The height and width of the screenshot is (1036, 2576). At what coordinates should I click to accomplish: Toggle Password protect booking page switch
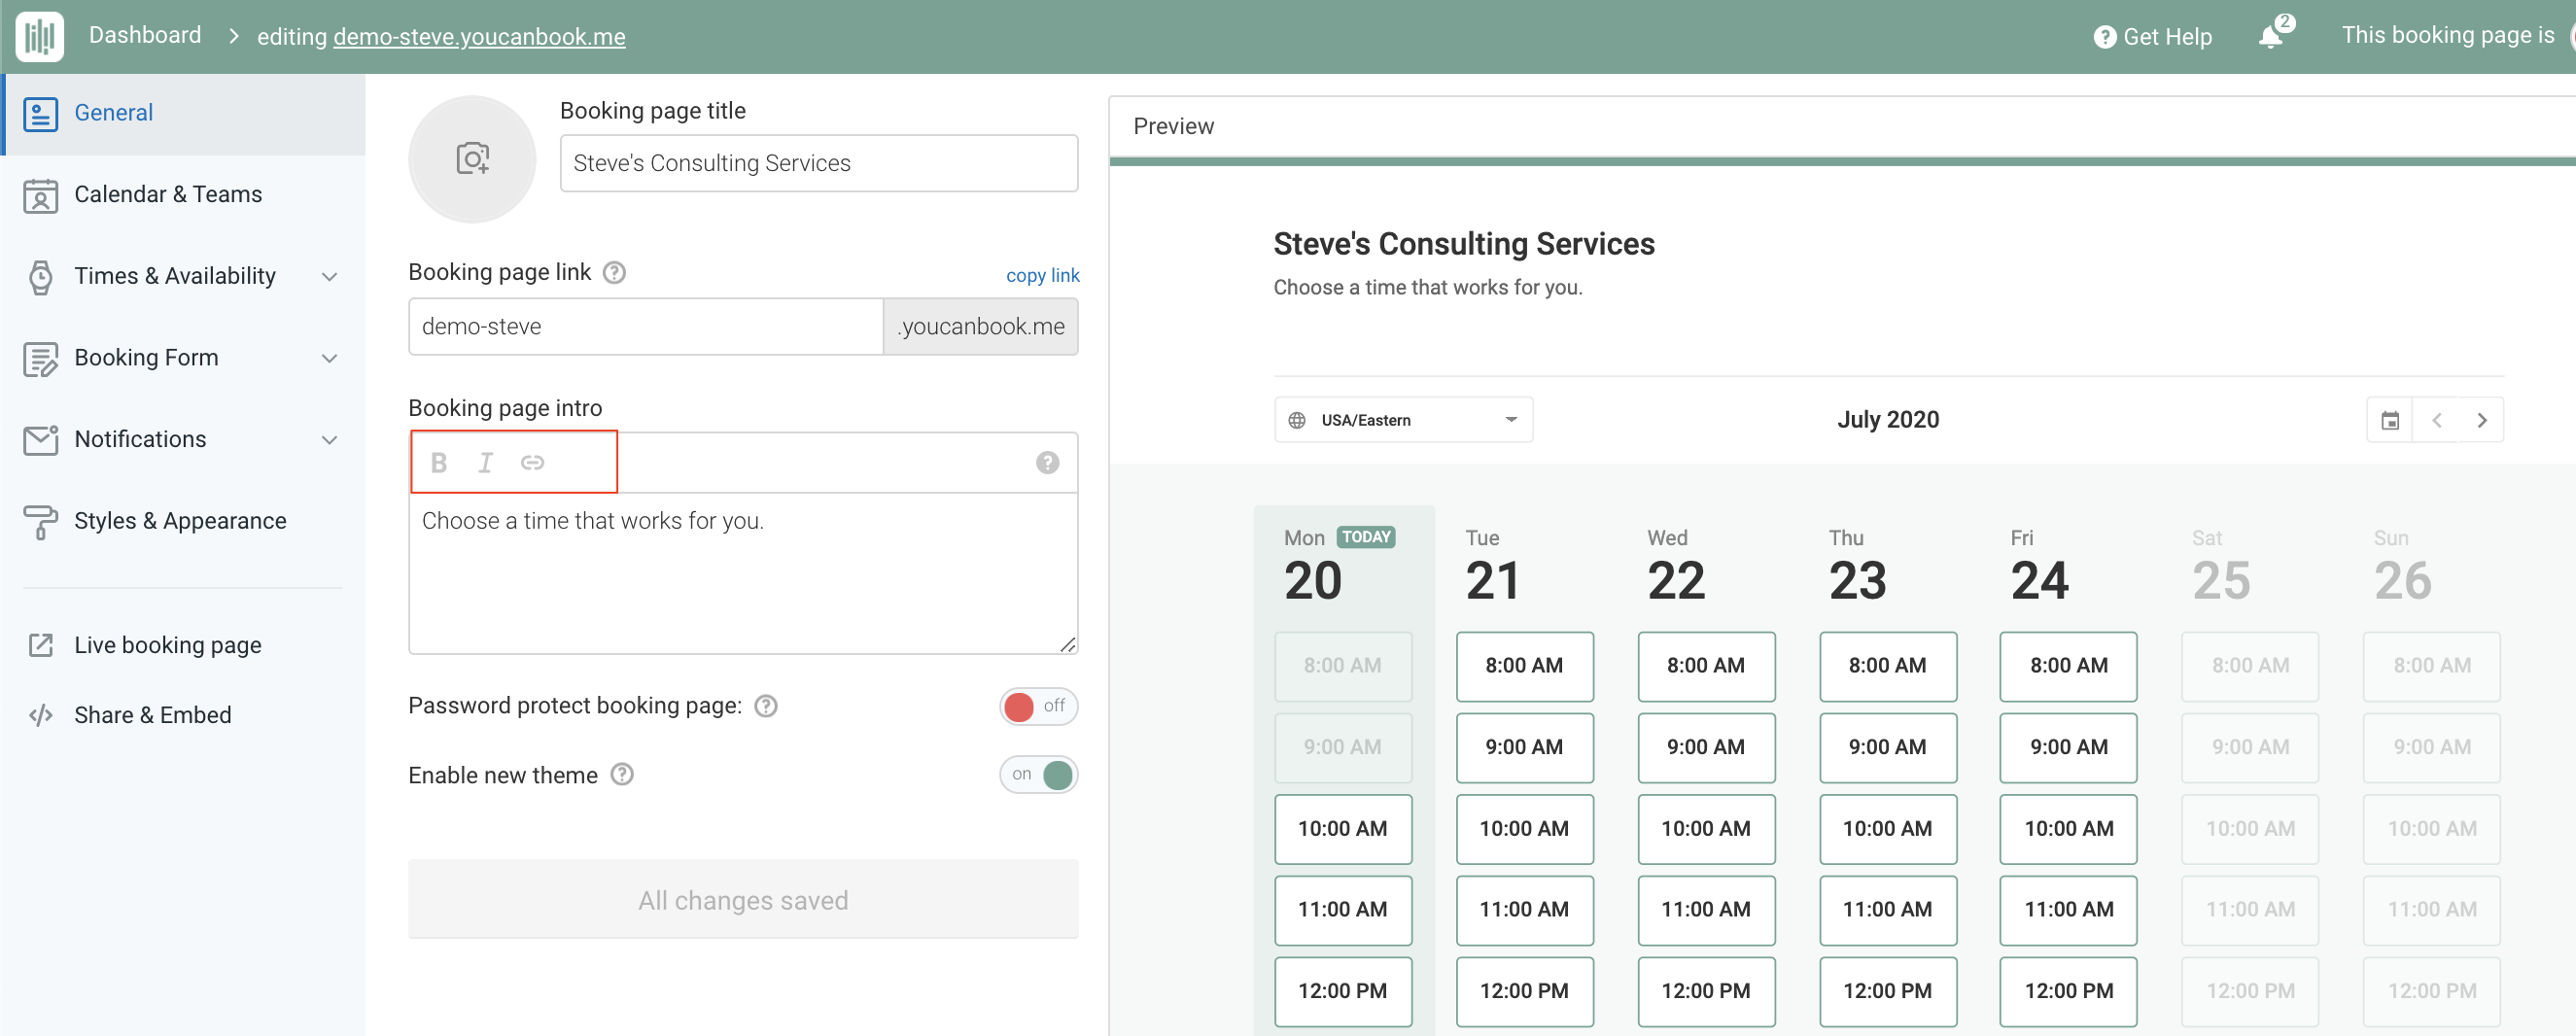(x=1038, y=706)
